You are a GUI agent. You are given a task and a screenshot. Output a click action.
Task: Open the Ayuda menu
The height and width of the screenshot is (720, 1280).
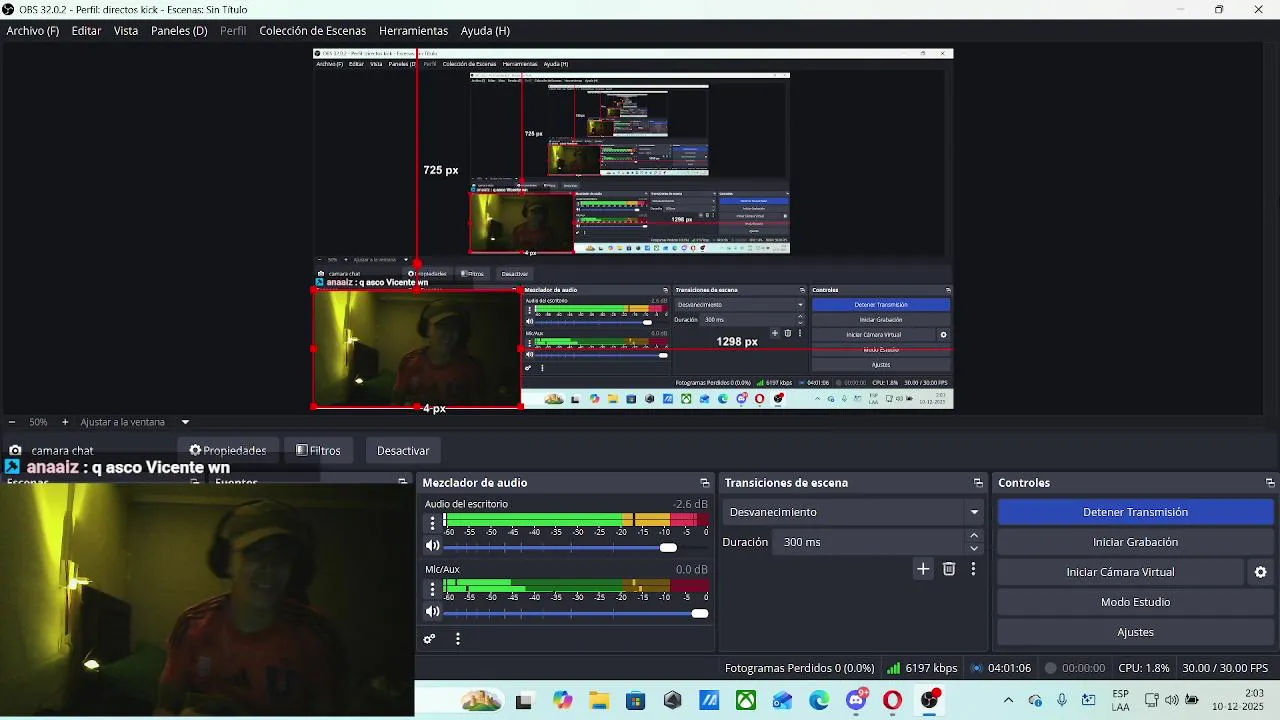pos(485,31)
